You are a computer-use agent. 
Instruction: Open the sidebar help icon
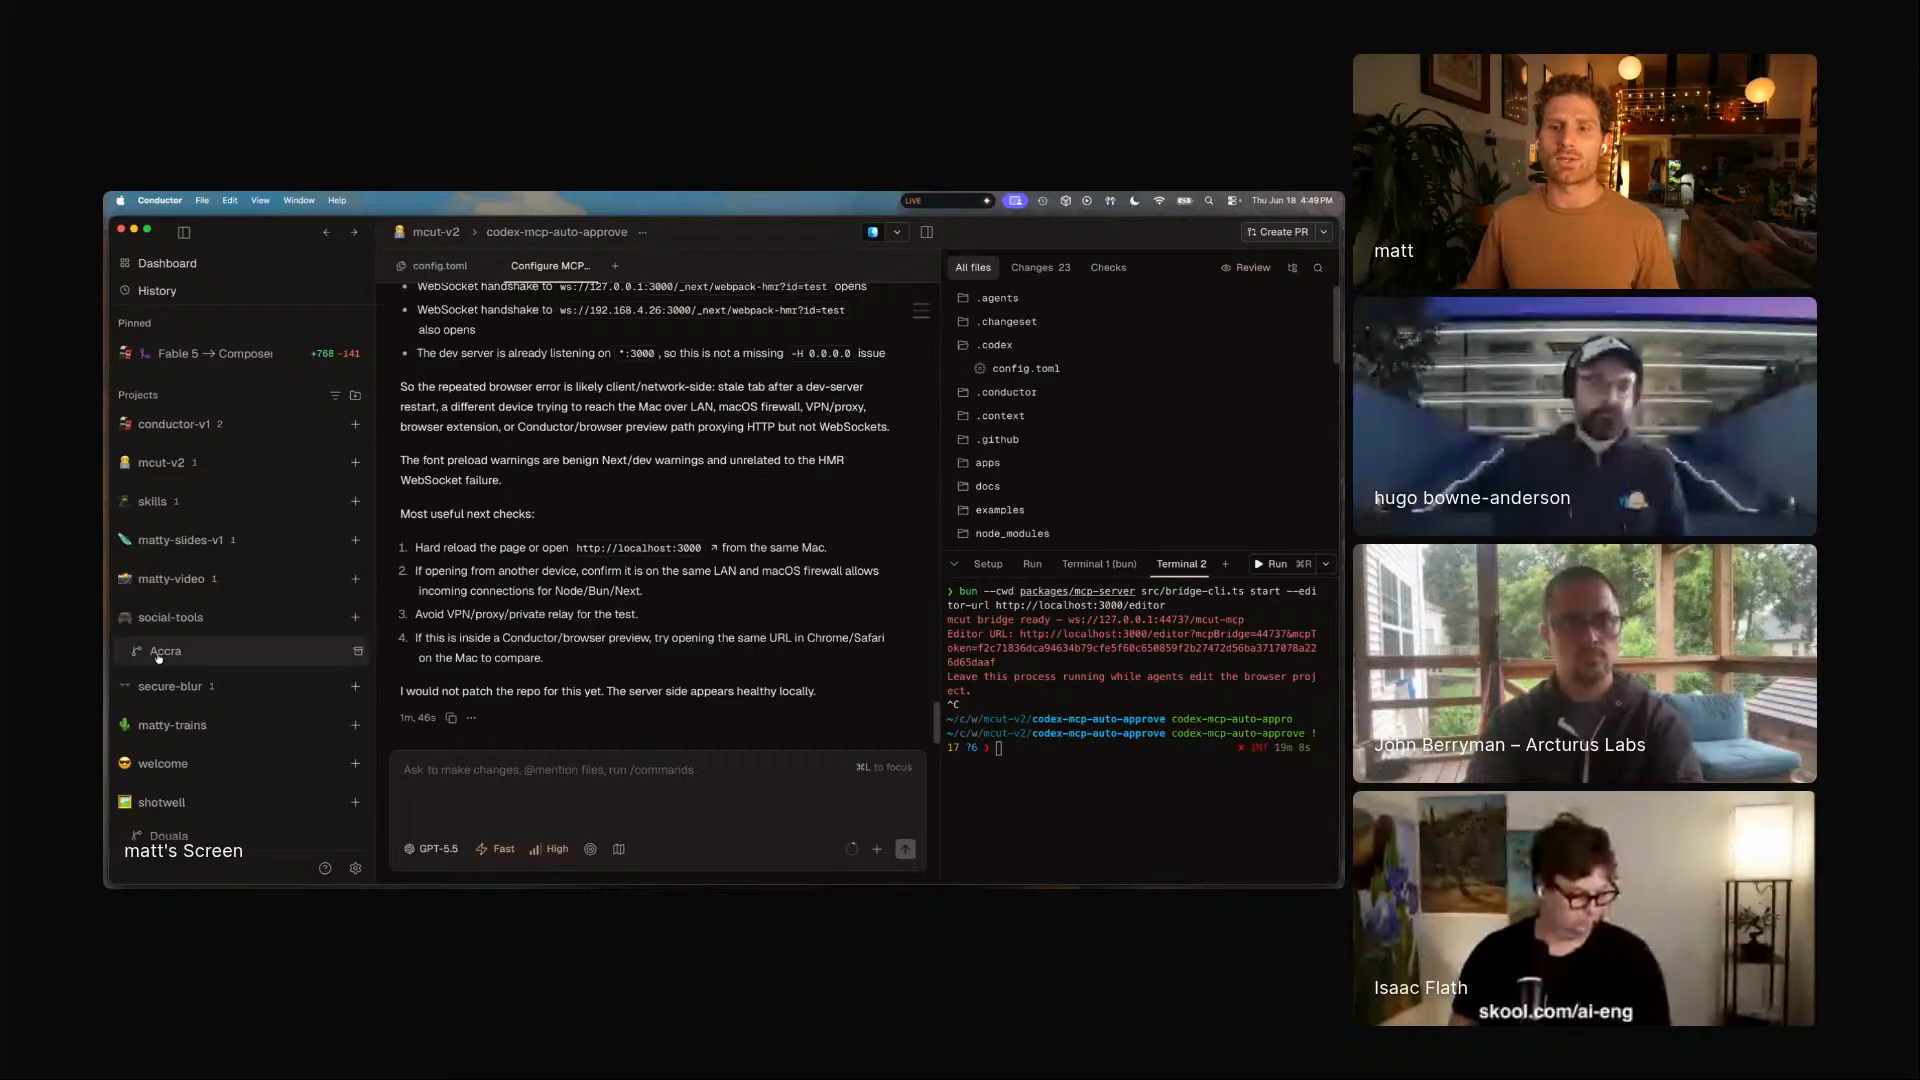(x=325, y=869)
